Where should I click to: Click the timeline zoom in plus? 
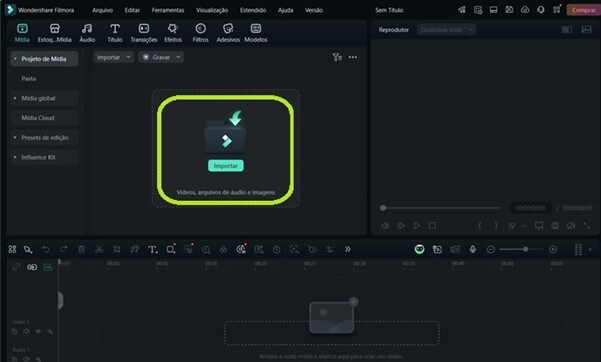point(553,249)
